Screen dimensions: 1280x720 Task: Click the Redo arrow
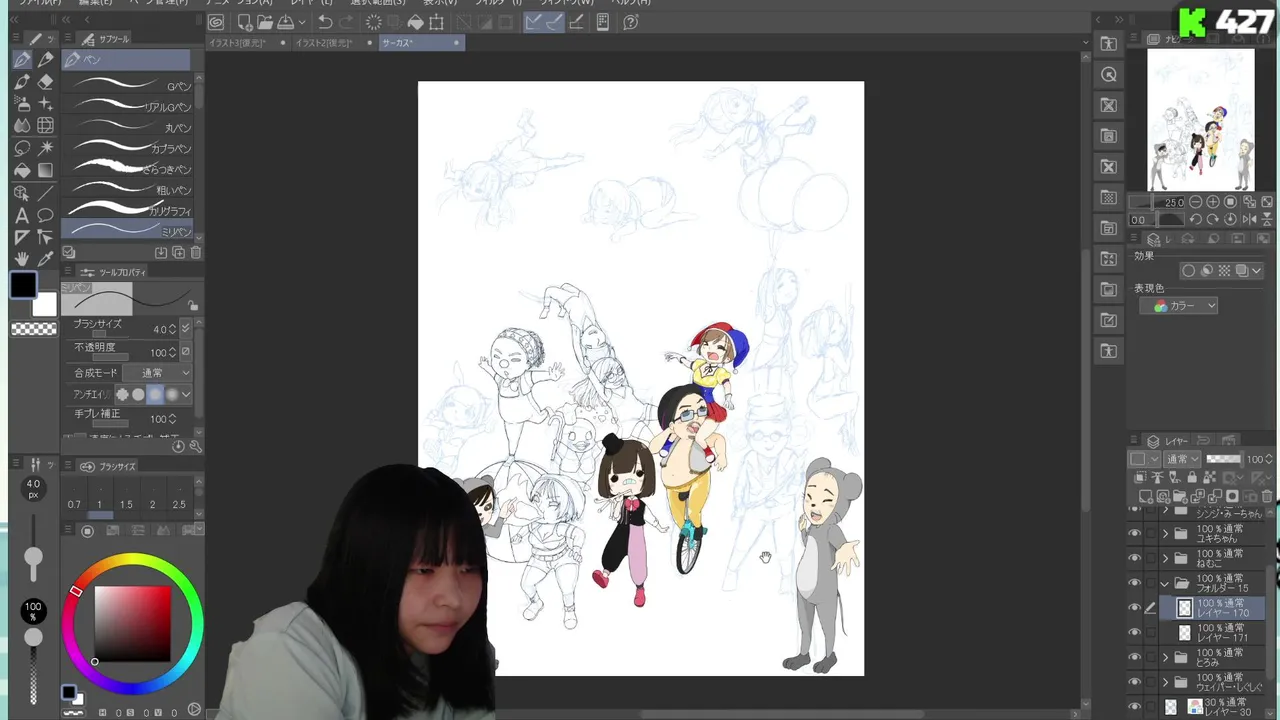(346, 22)
